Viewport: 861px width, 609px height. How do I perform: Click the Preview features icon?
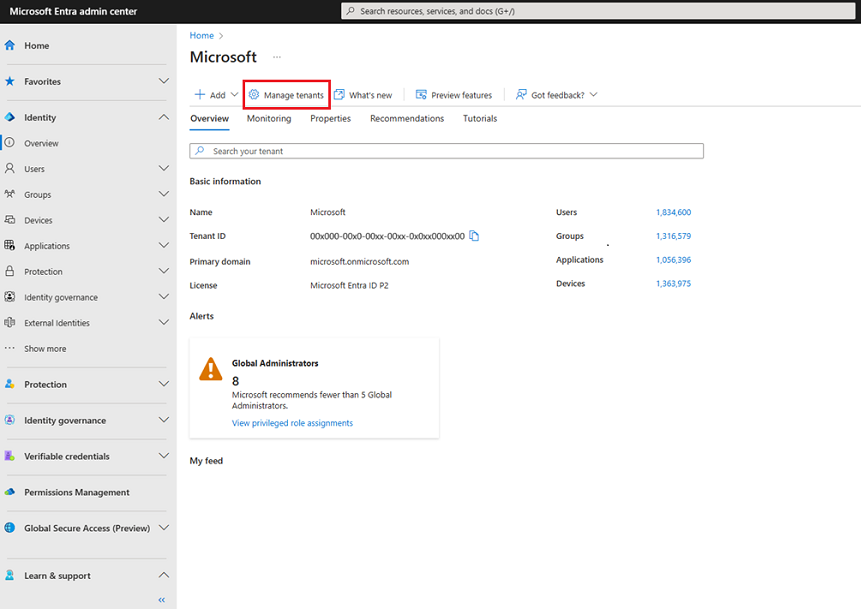421,94
